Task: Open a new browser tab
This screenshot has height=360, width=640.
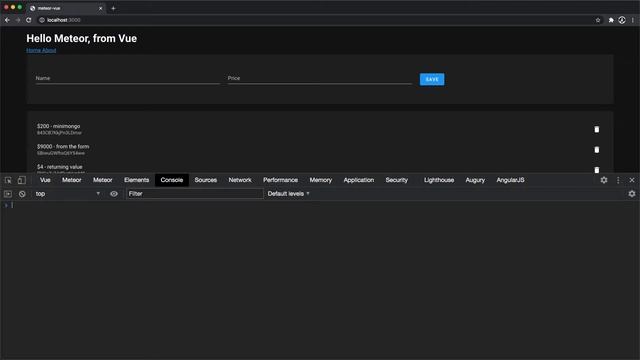Action: click(x=113, y=8)
